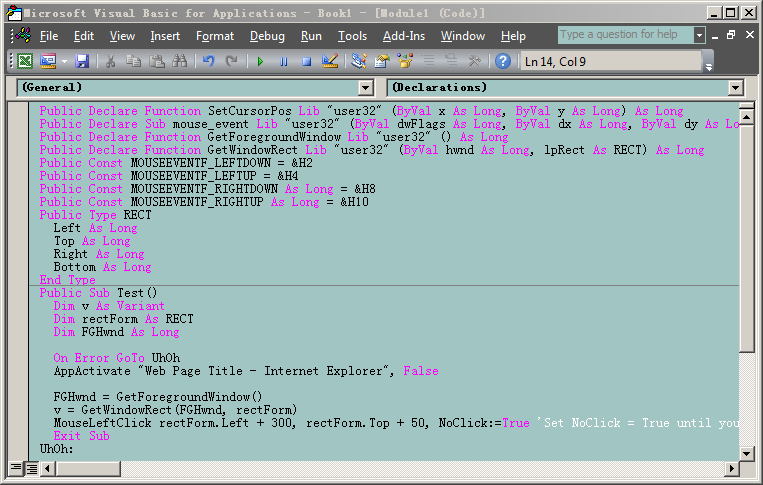Click the Copy icon in the toolbar

pyautogui.click(x=133, y=61)
